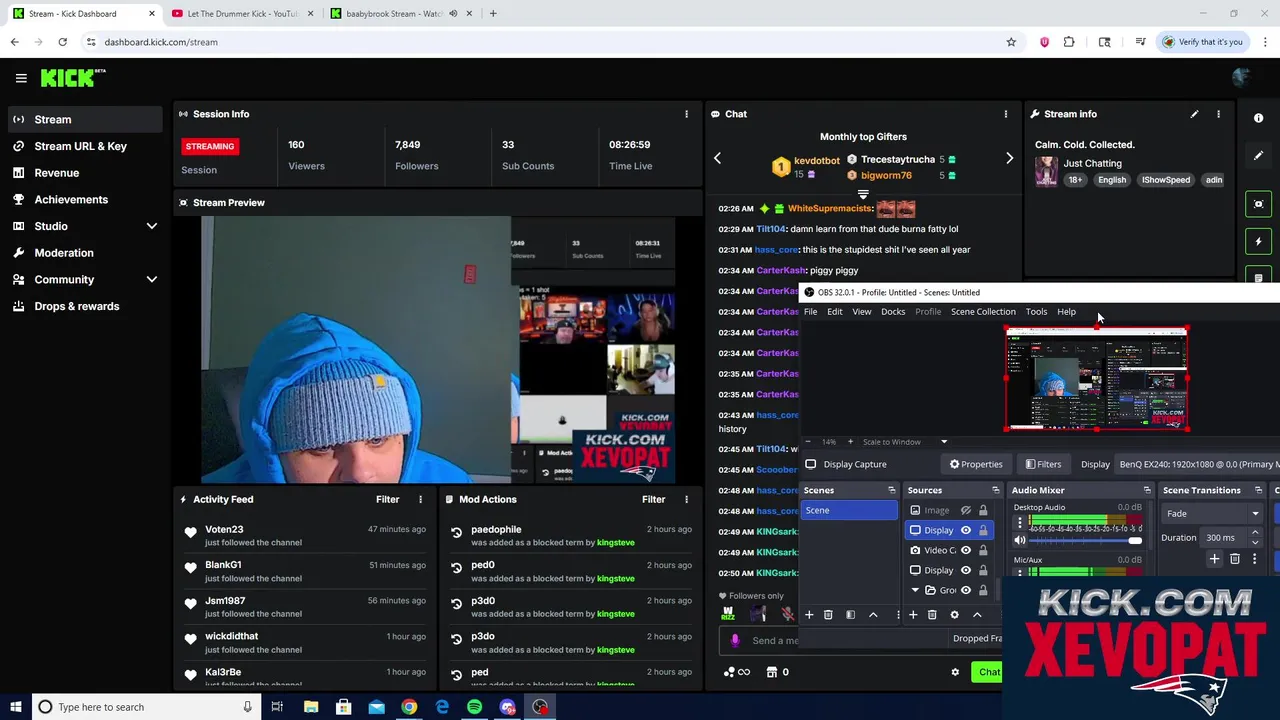Edit Stream info with pencil icon

click(1194, 114)
